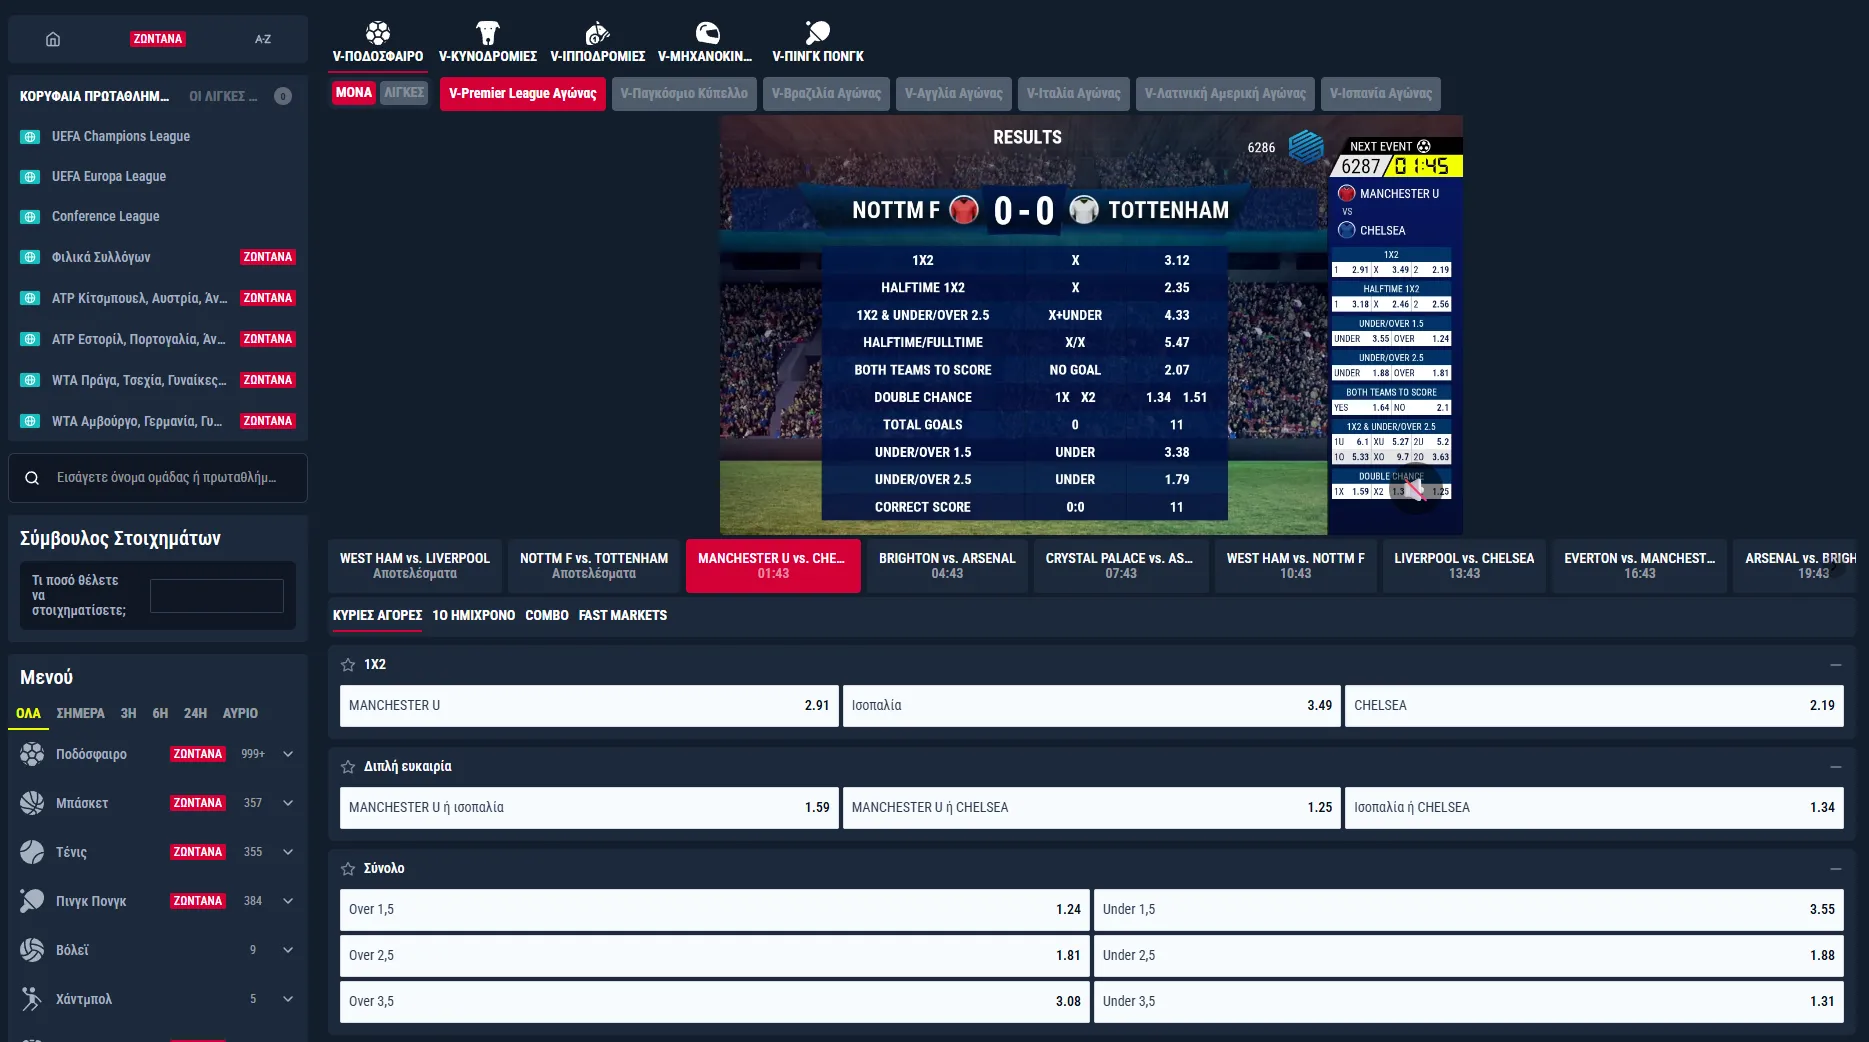The image size is (1869, 1042).
Task: Bet on CHELSEA at 2.19
Action: pyautogui.click(x=1594, y=706)
